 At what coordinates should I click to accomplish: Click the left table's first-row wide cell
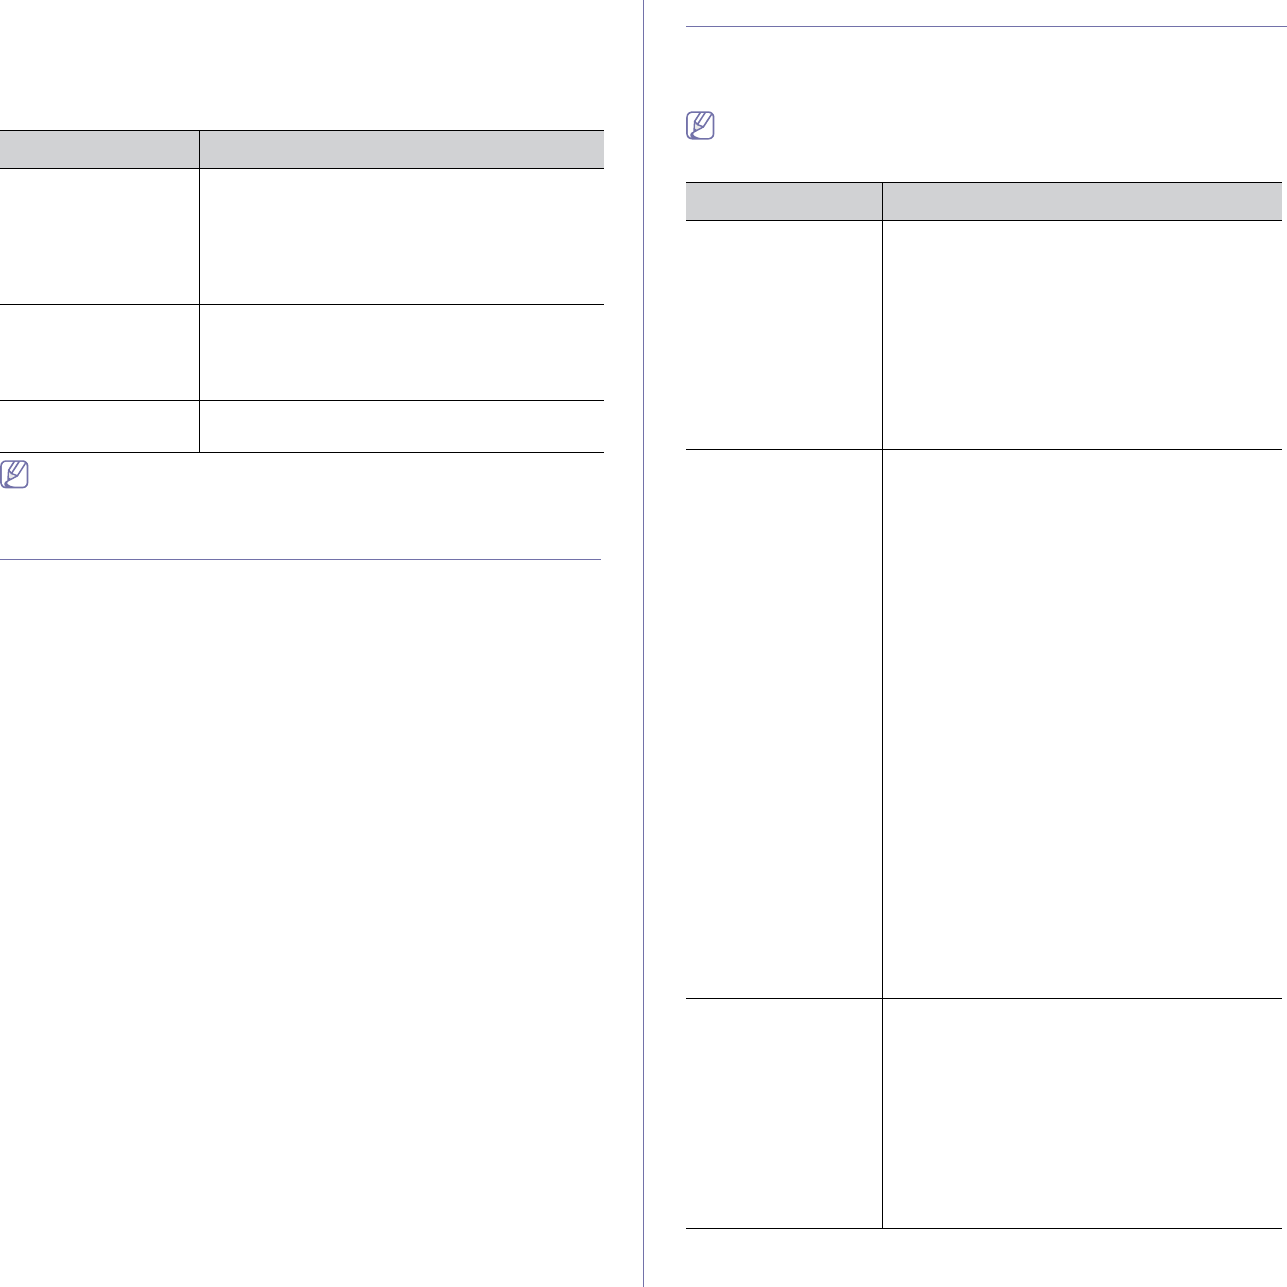pos(402,236)
